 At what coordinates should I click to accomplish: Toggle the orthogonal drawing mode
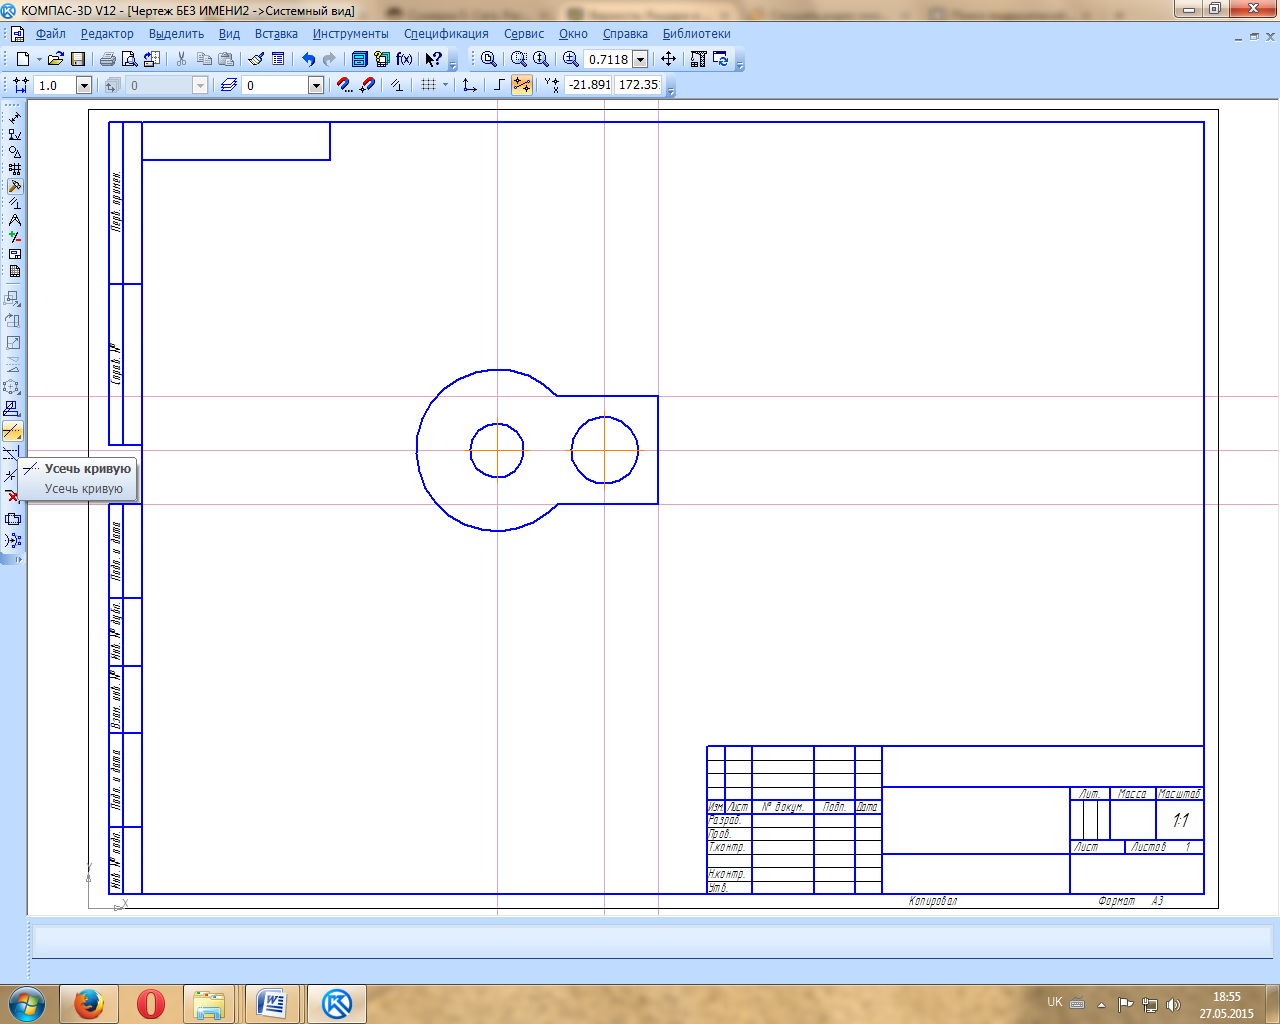tap(499, 85)
